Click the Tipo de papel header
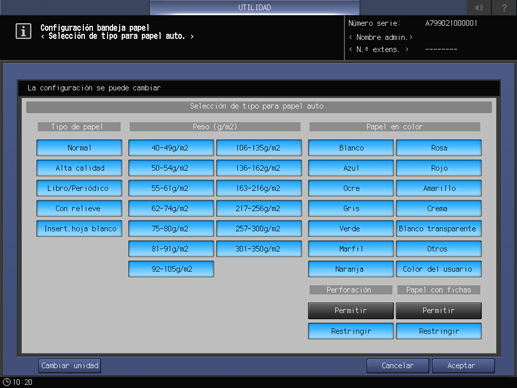Viewport: 517px width, 388px height. (79, 127)
